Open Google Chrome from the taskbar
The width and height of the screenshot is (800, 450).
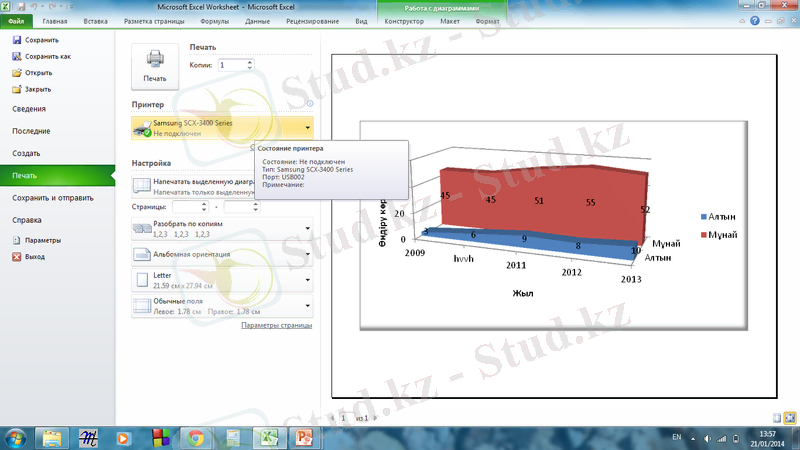[x=196, y=437]
